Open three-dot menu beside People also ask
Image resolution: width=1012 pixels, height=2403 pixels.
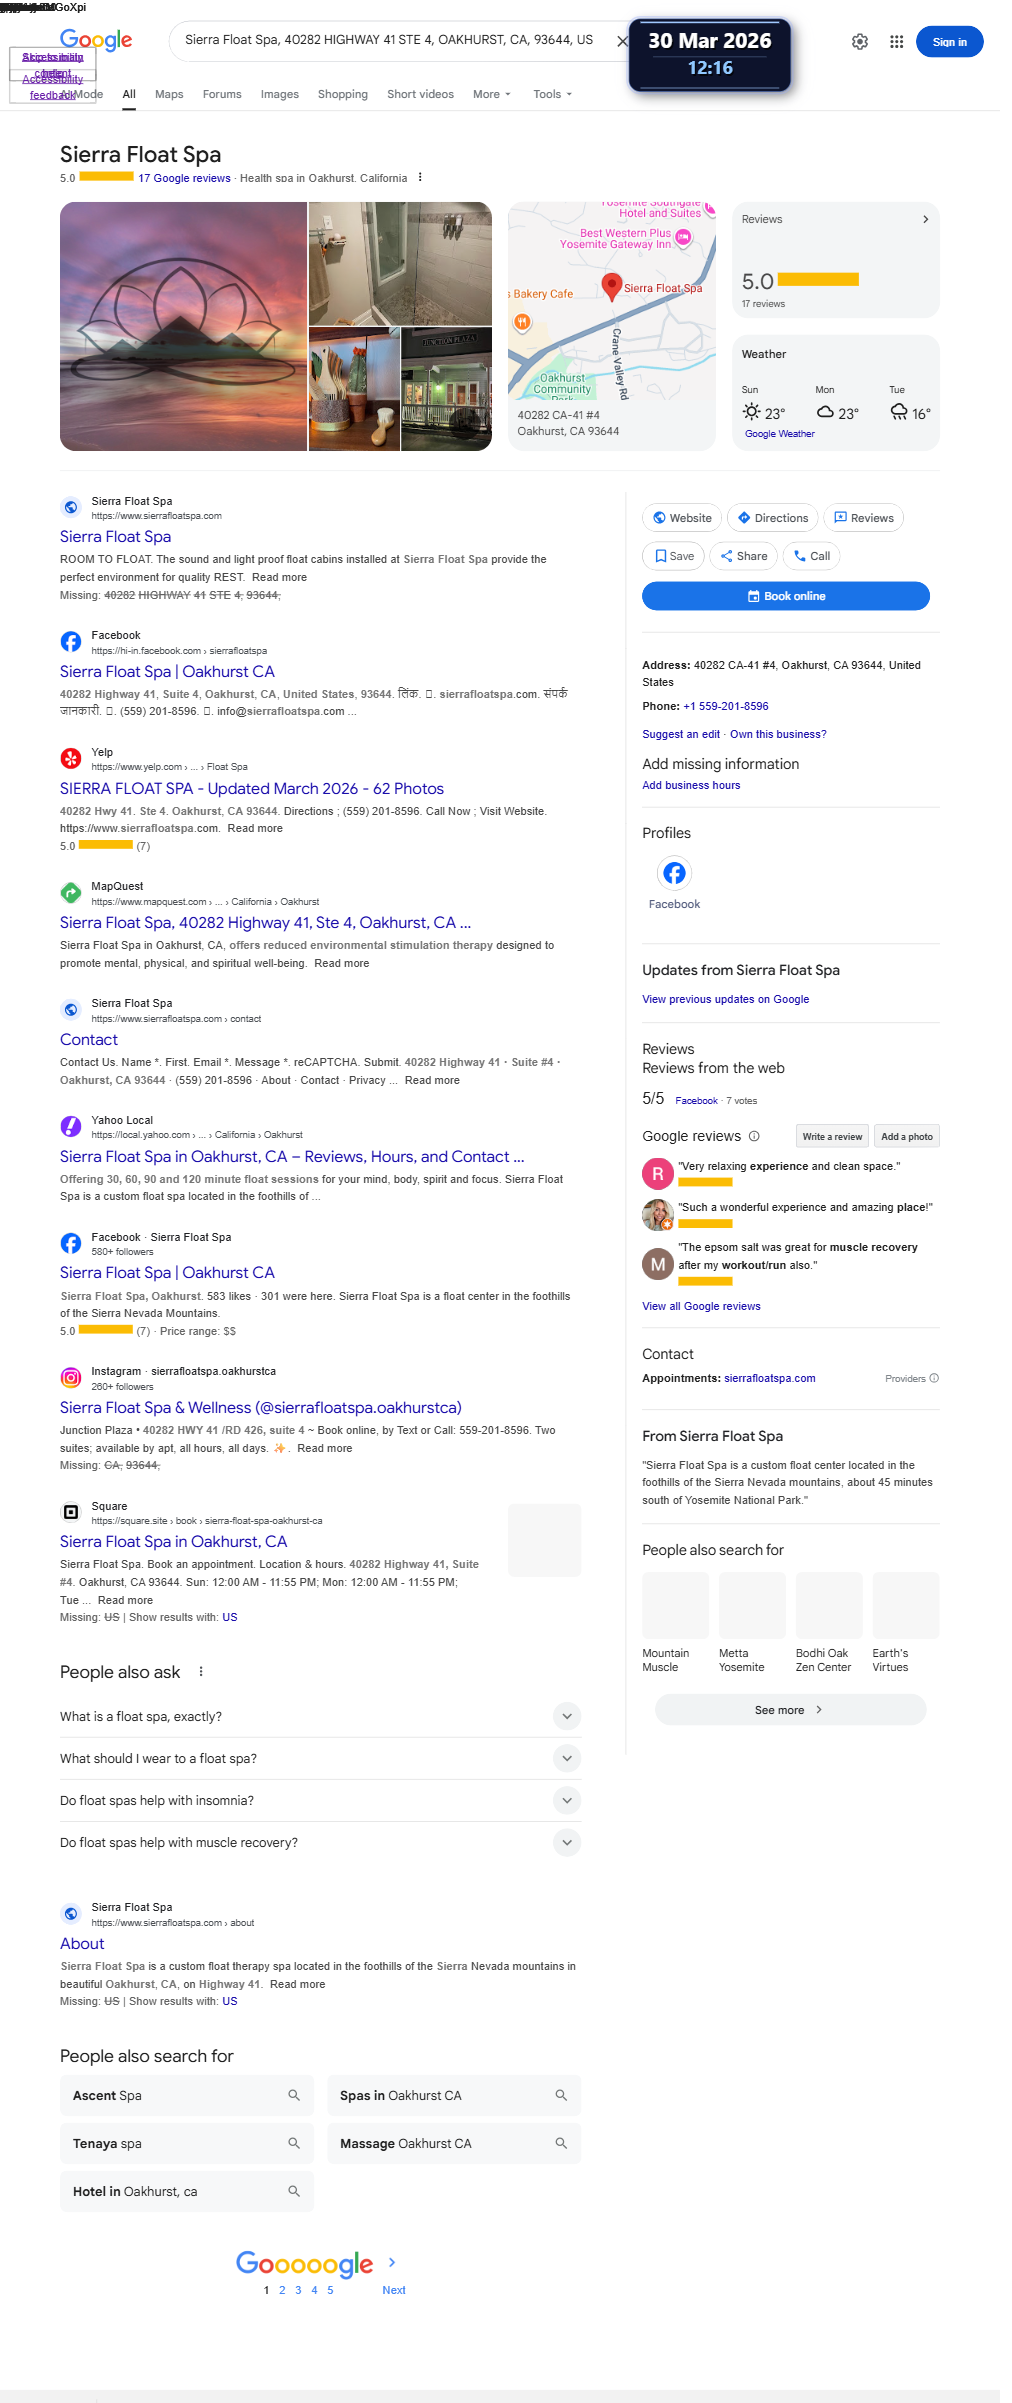[x=201, y=1672]
